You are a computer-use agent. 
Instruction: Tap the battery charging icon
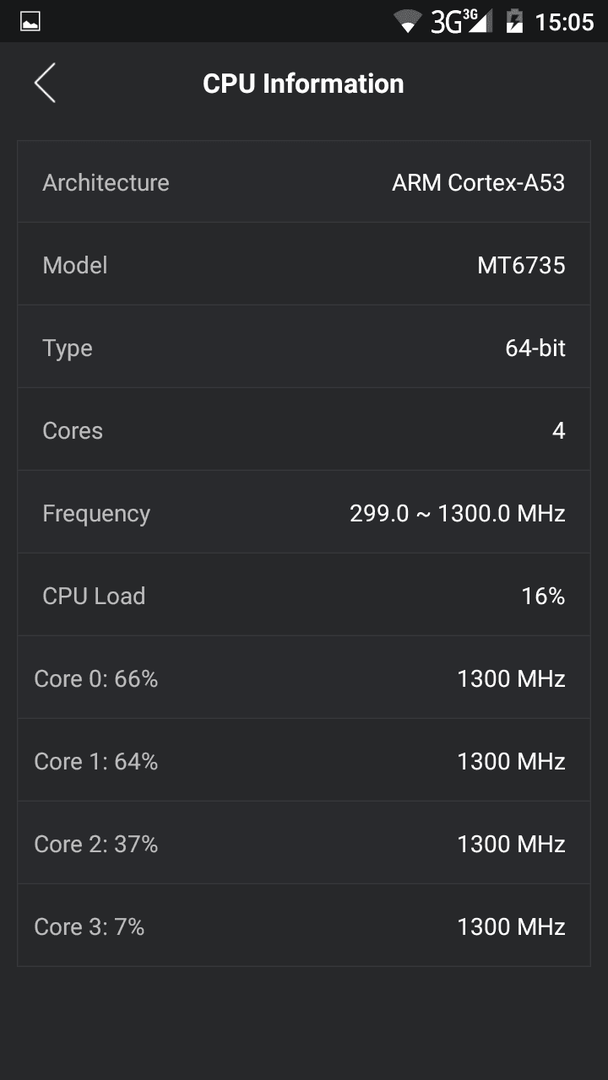click(x=514, y=21)
